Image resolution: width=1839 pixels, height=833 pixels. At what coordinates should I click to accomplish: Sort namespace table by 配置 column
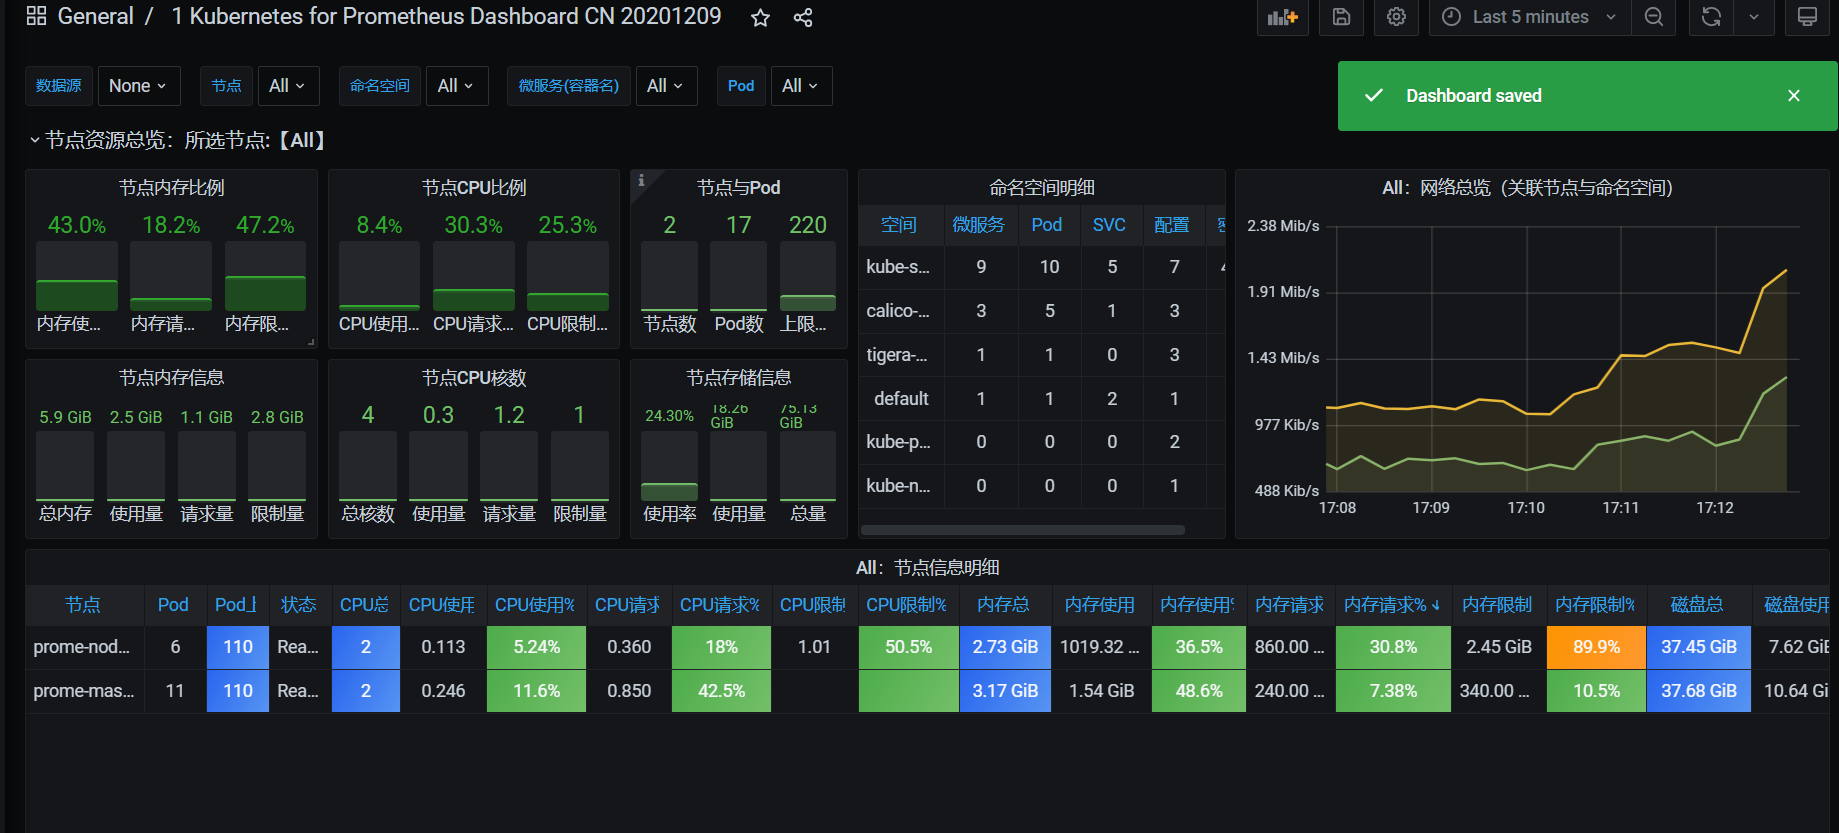[1172, 225]
